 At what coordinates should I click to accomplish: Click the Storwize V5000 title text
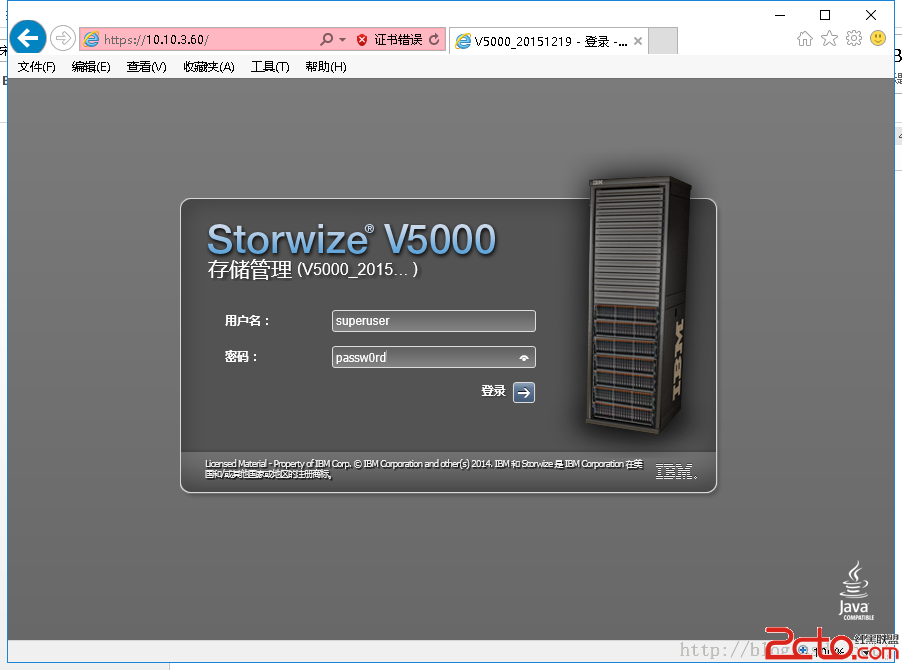(x=351, y=239)
